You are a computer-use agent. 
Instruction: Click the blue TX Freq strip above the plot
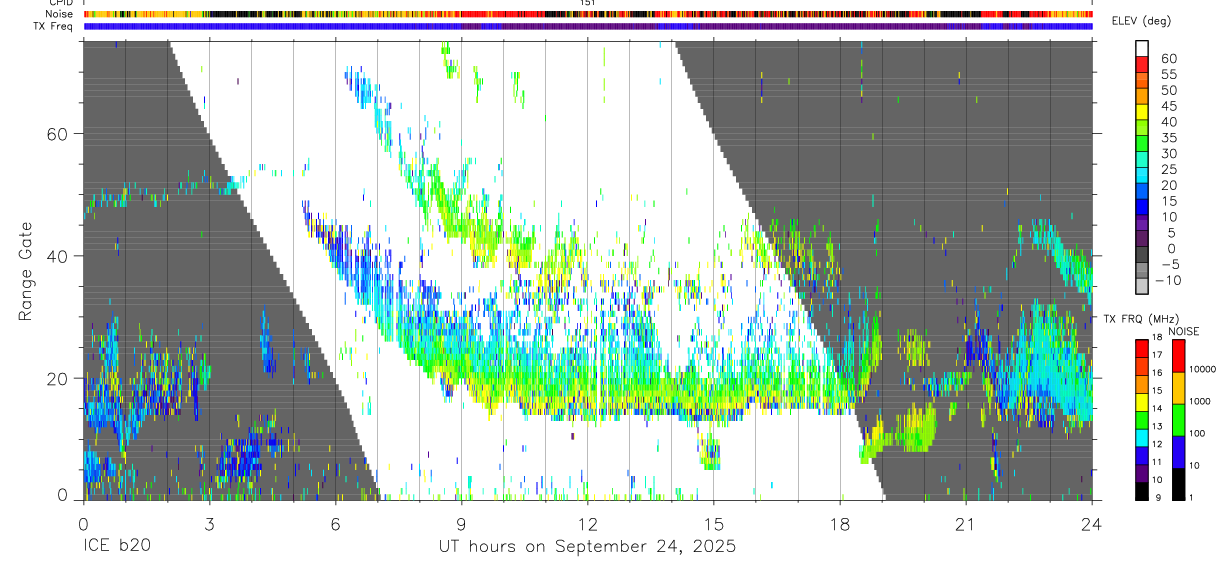587,26
